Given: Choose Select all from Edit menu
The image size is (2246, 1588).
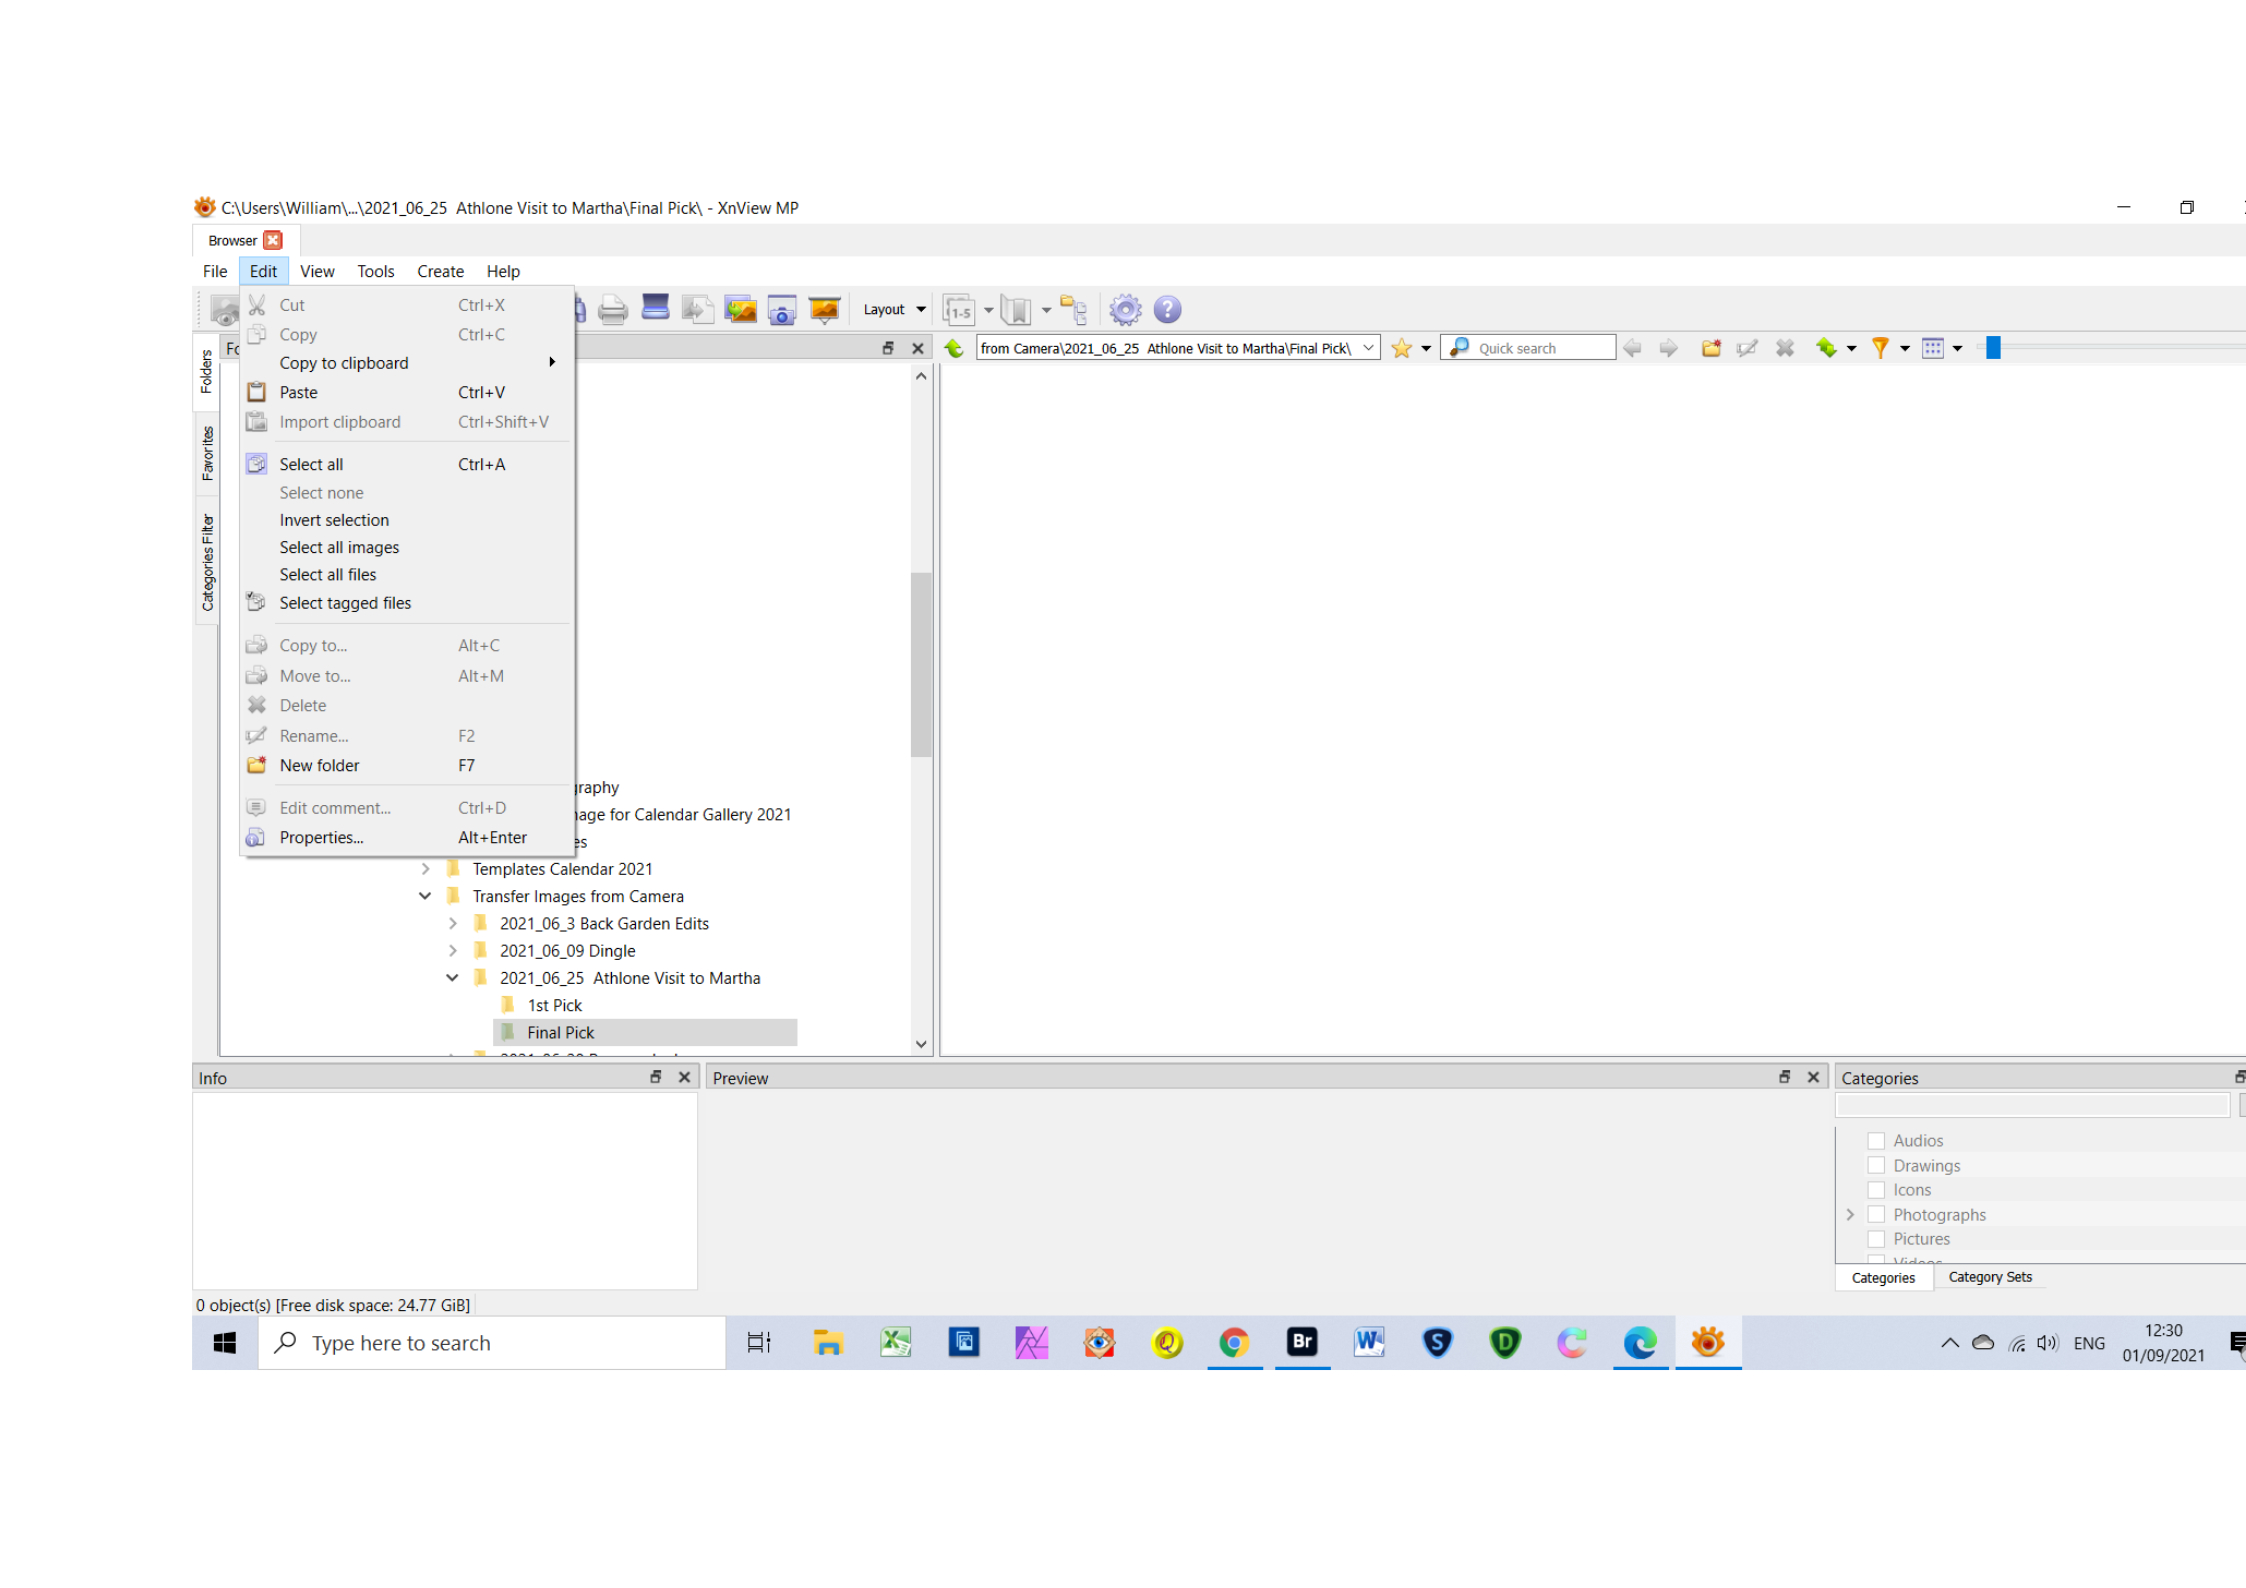Looking at the screenshot, I should 311,464.
